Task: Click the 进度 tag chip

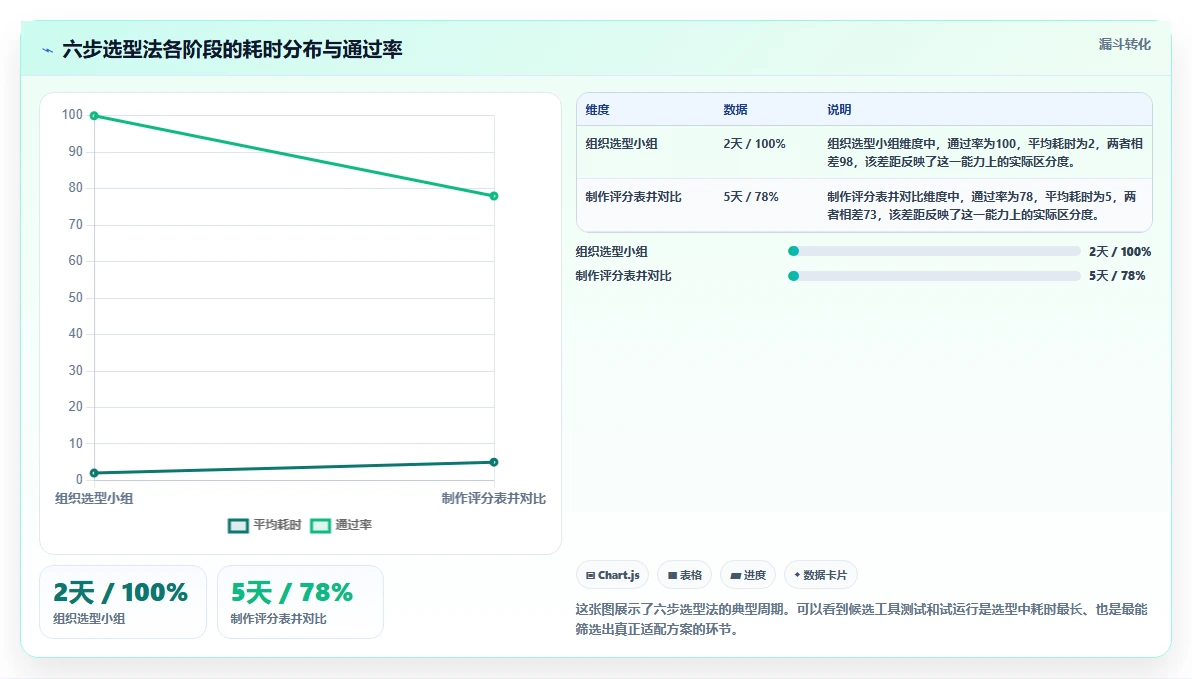Action: click(748, 575)
